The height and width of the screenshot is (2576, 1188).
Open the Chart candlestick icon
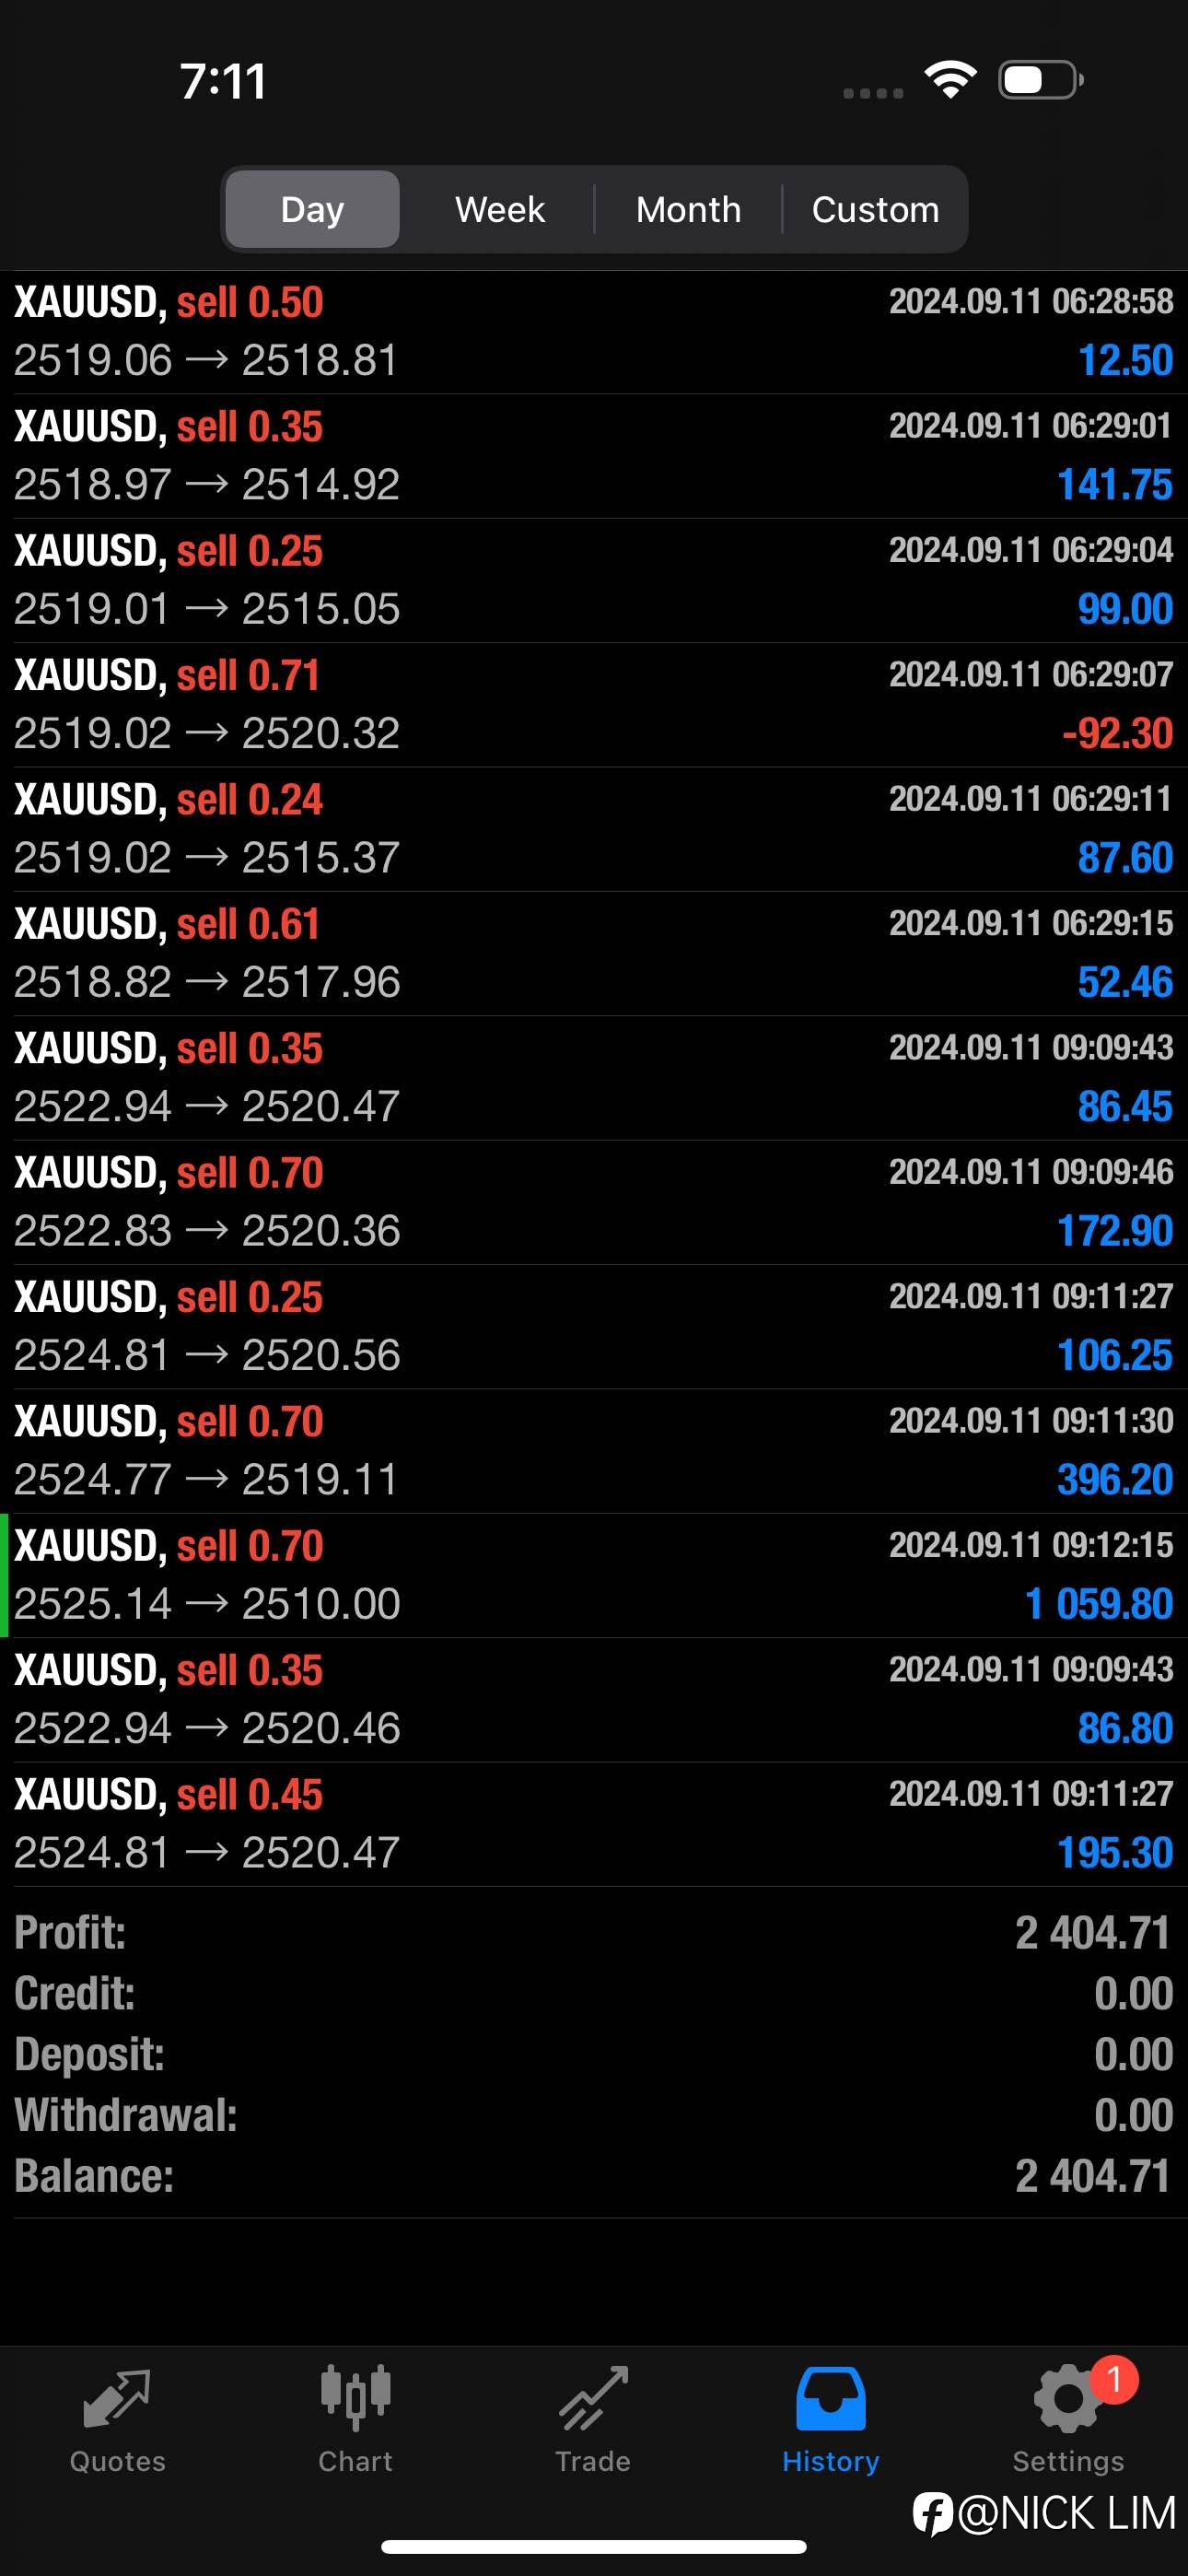355,2397
